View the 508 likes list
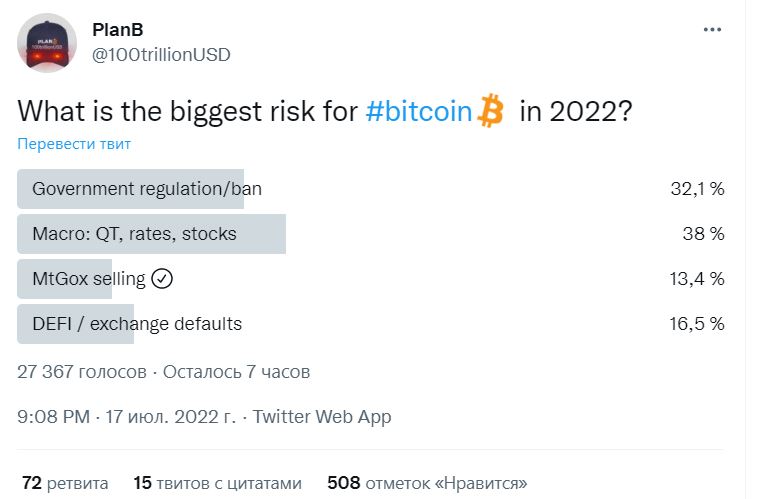Viewport: 774px width, 499px height. coord(427,483)
